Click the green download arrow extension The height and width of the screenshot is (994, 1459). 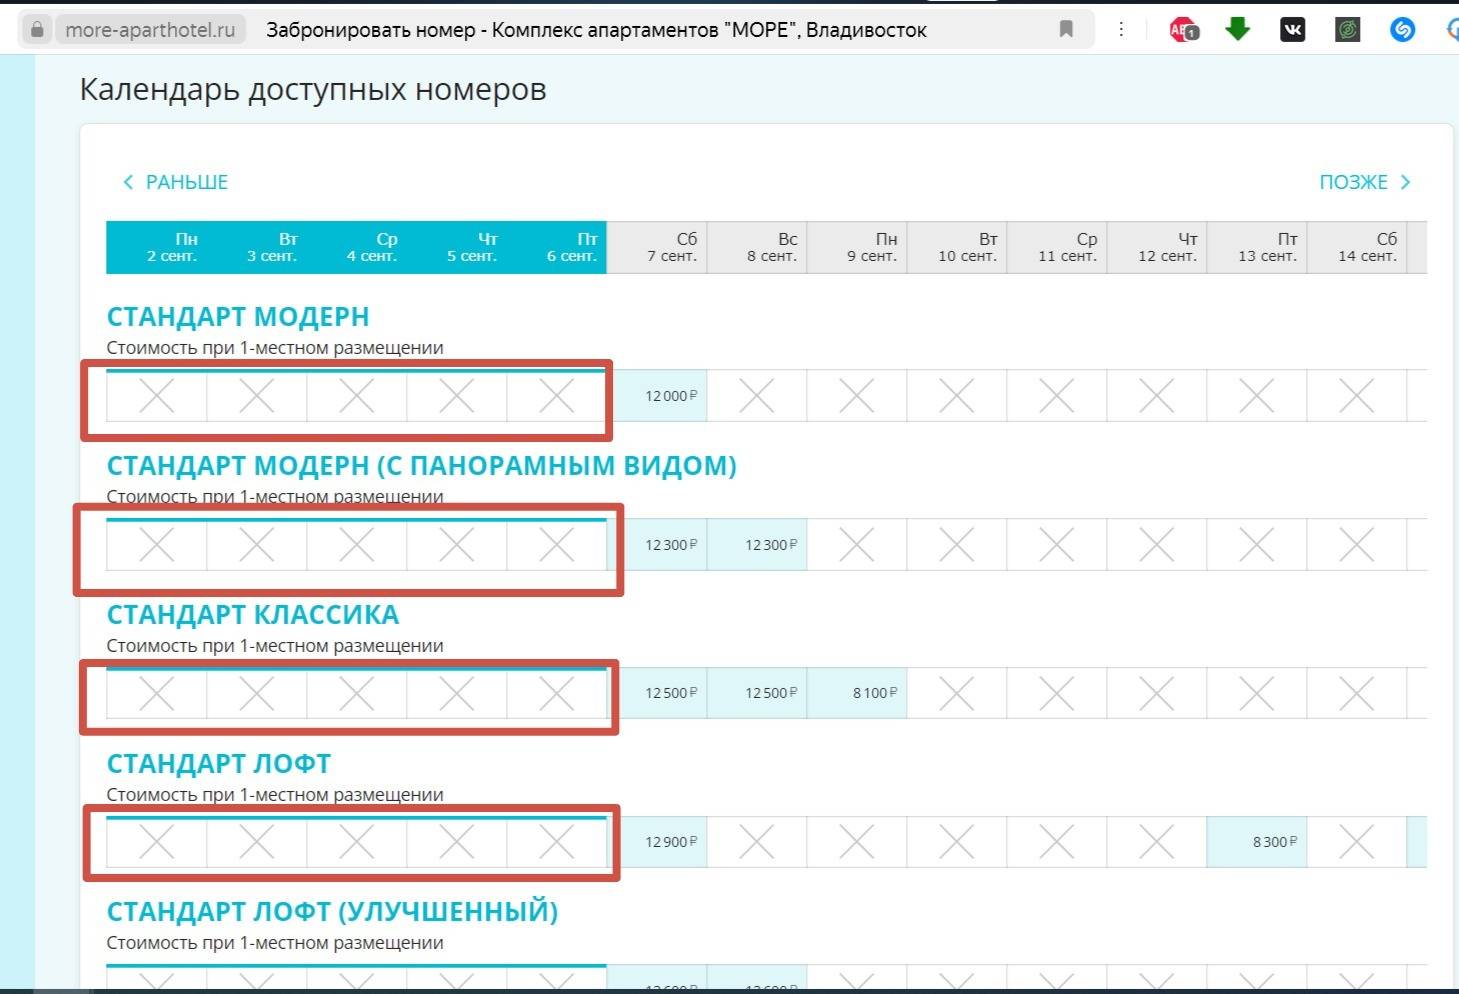1238,29
